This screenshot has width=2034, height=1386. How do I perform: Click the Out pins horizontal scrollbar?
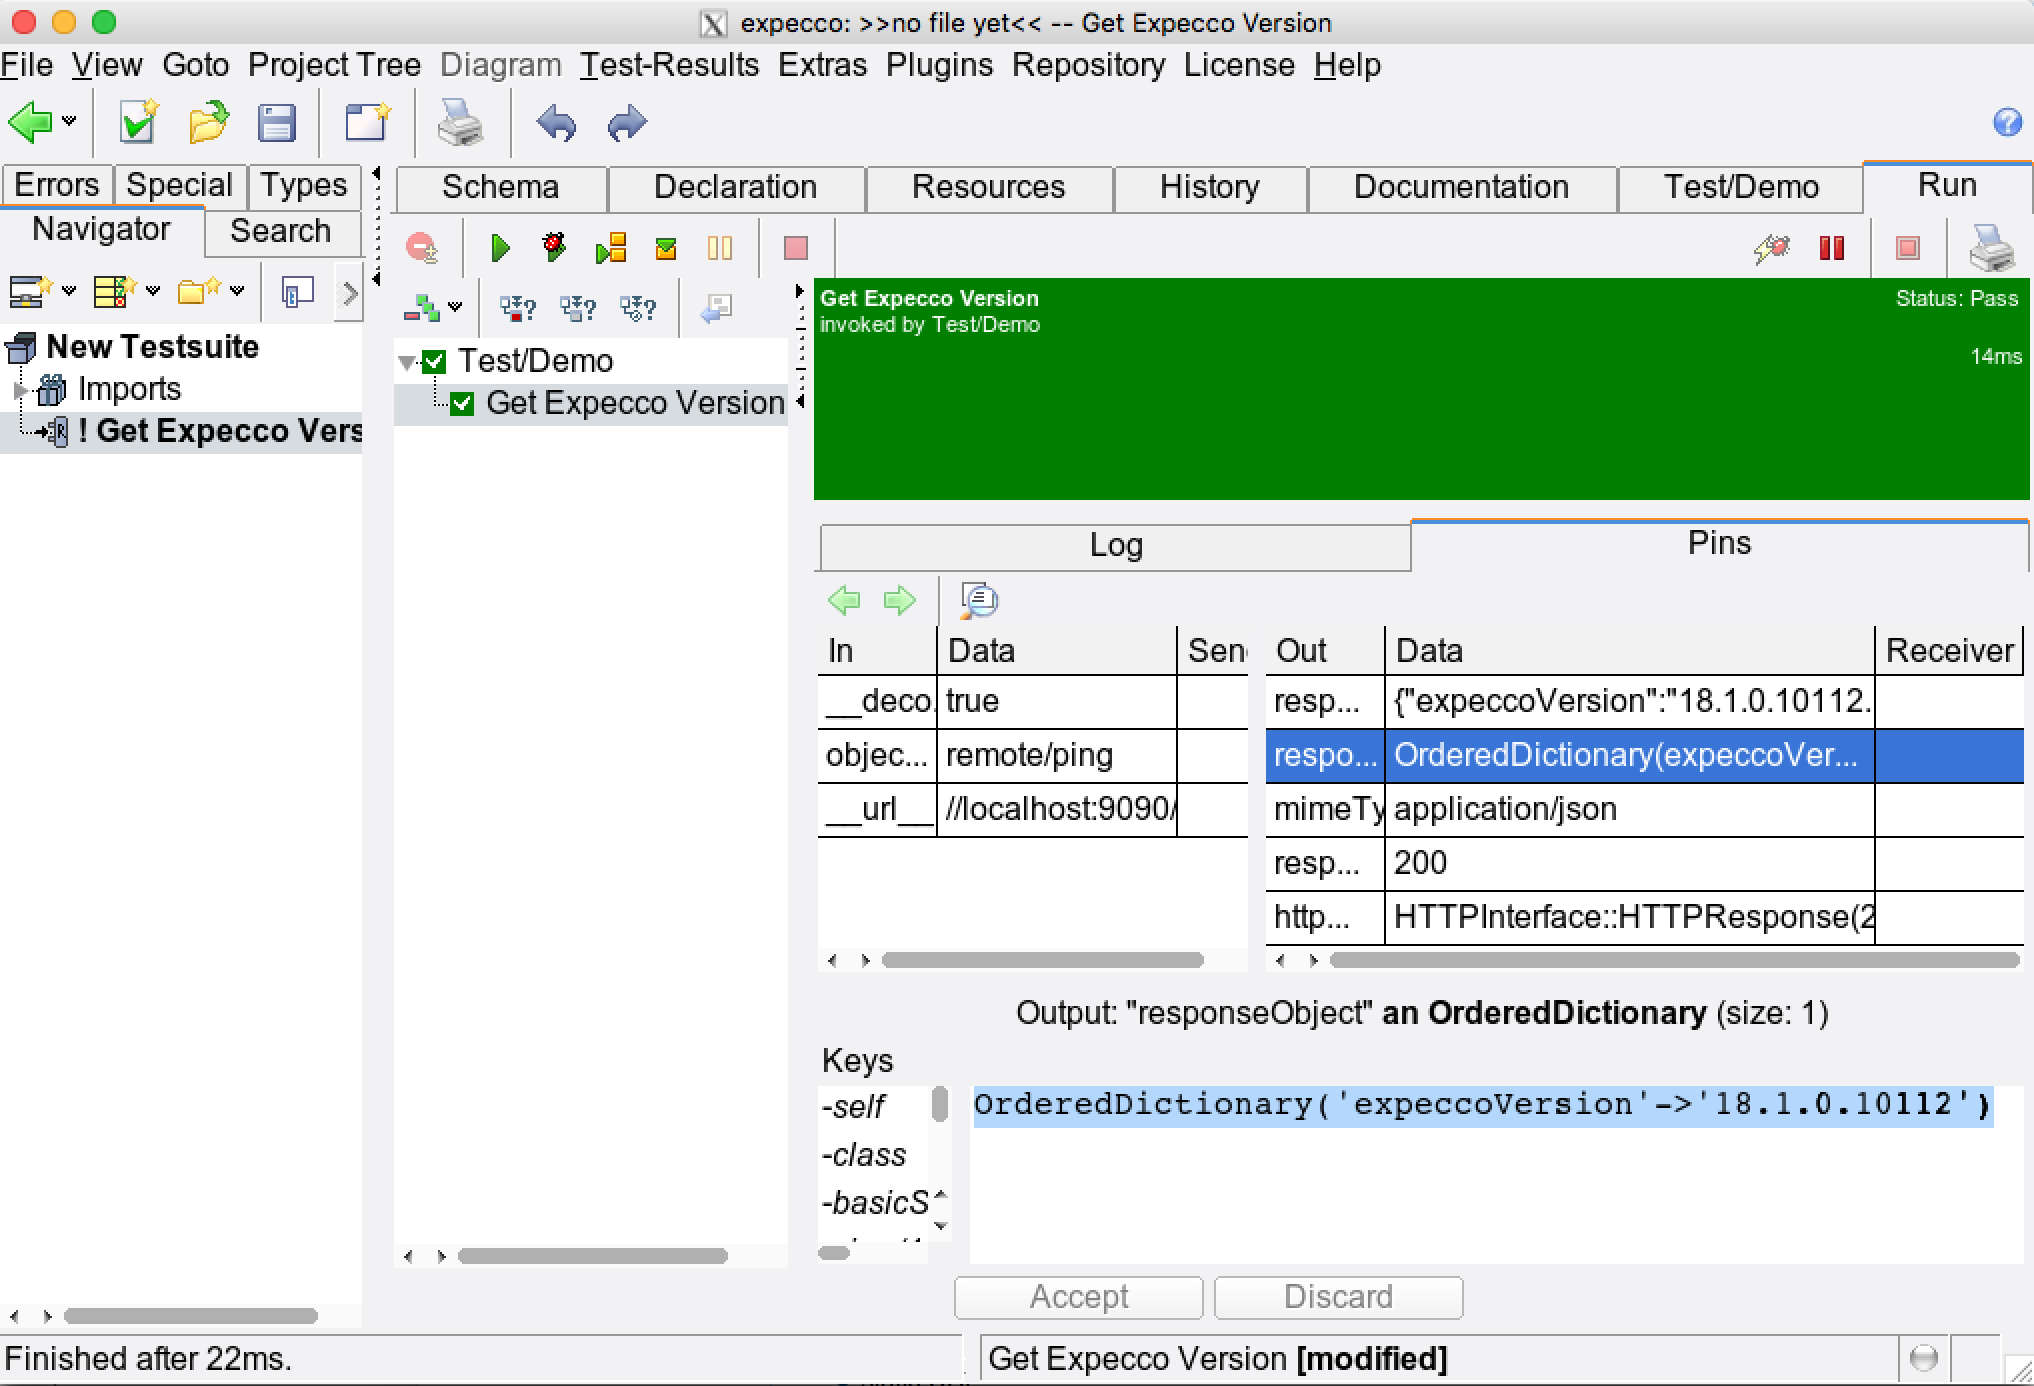pyautogui.click(x=1673, y=960)
